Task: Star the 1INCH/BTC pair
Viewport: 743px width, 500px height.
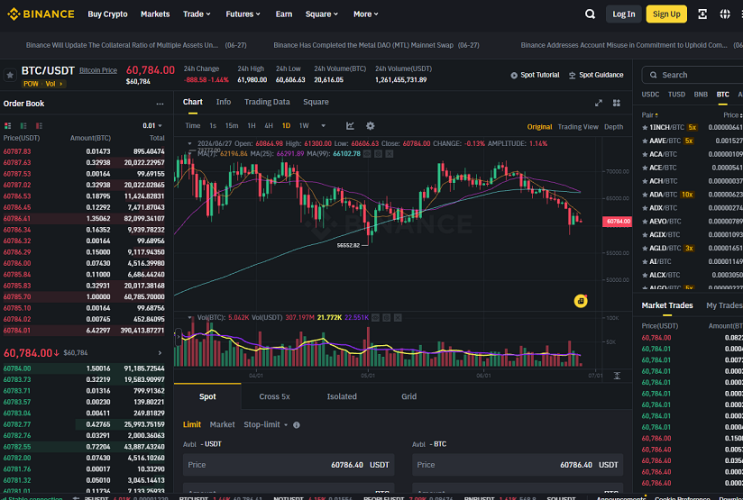Action: 644,127
